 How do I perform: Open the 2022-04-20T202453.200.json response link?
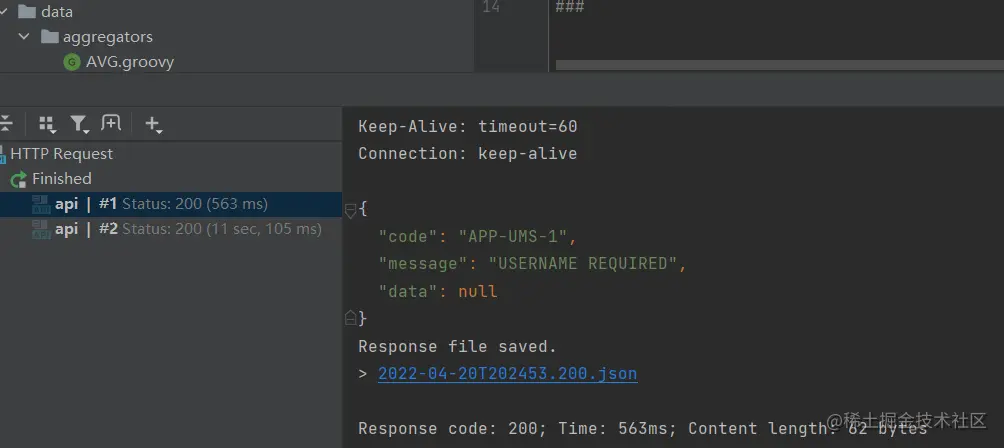pyautogui.click(x=507, y=374)
